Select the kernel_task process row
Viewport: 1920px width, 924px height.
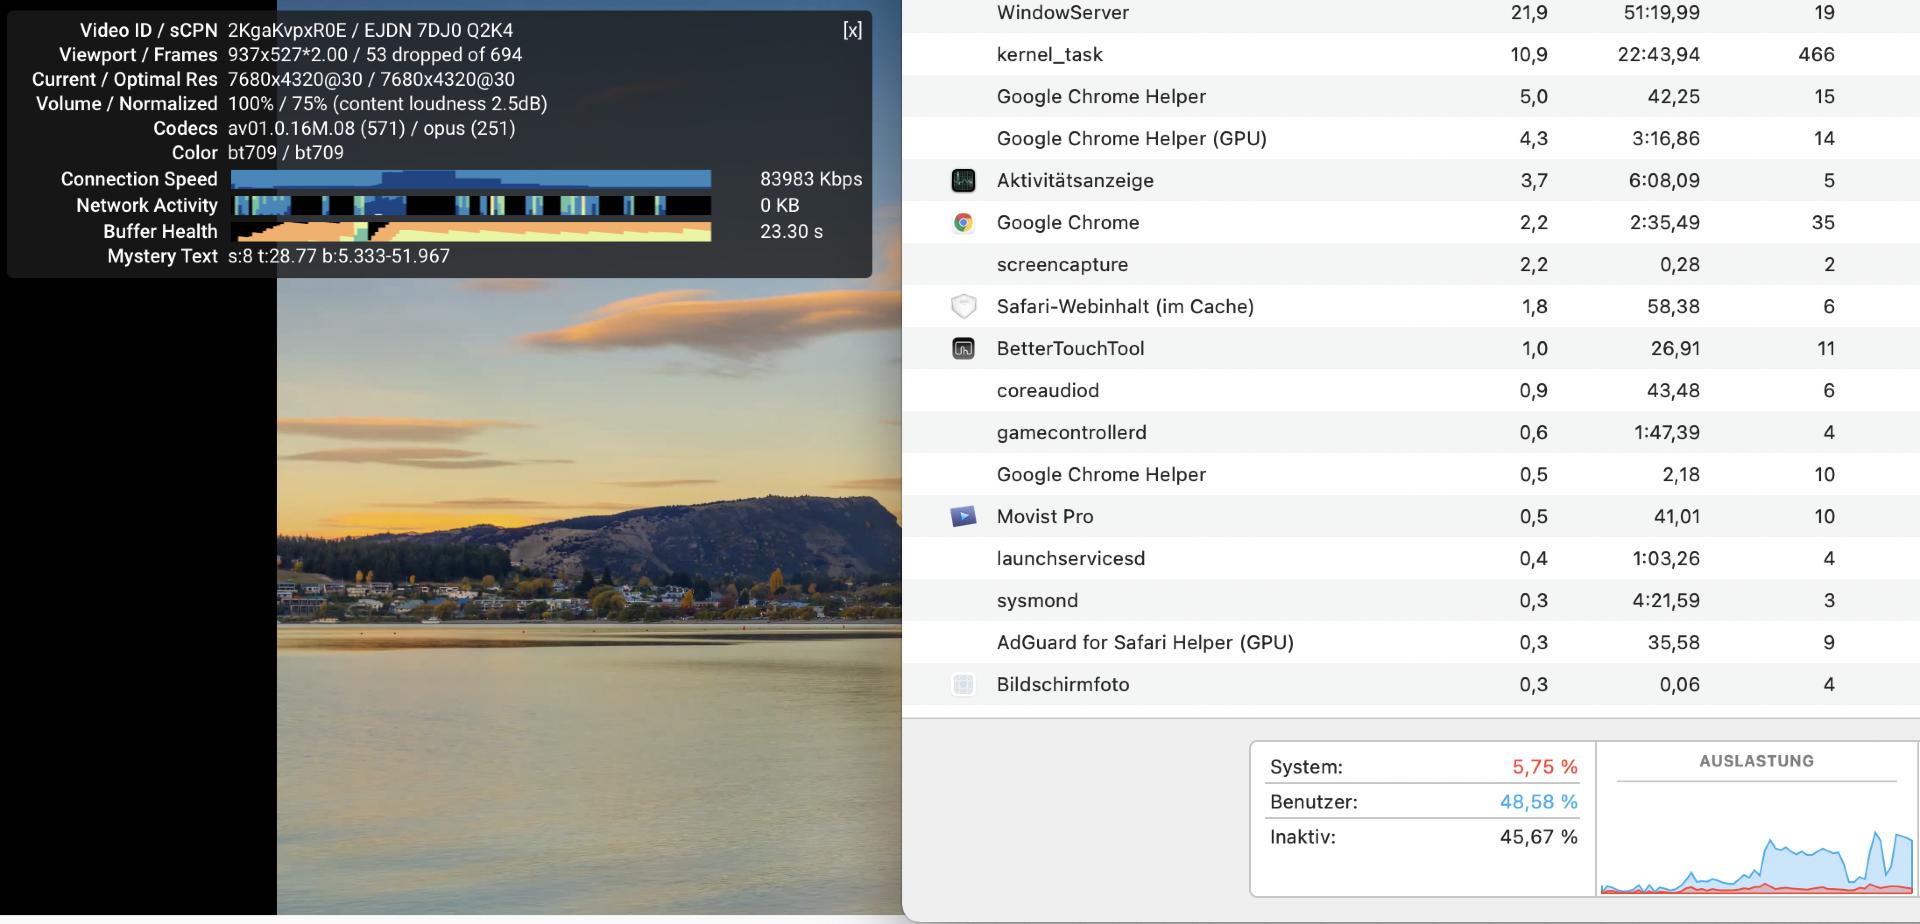coord(1049,55)
